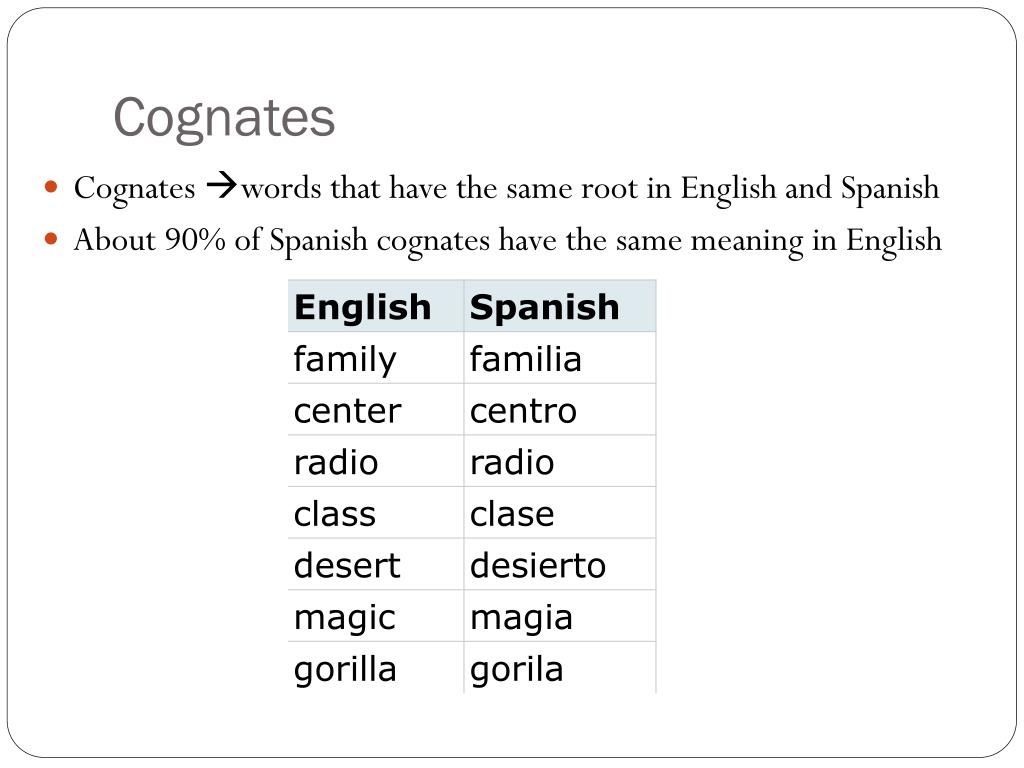This screenshot has height=768, width=1024.
Task: Select the English column header
Action: [376, 306]
